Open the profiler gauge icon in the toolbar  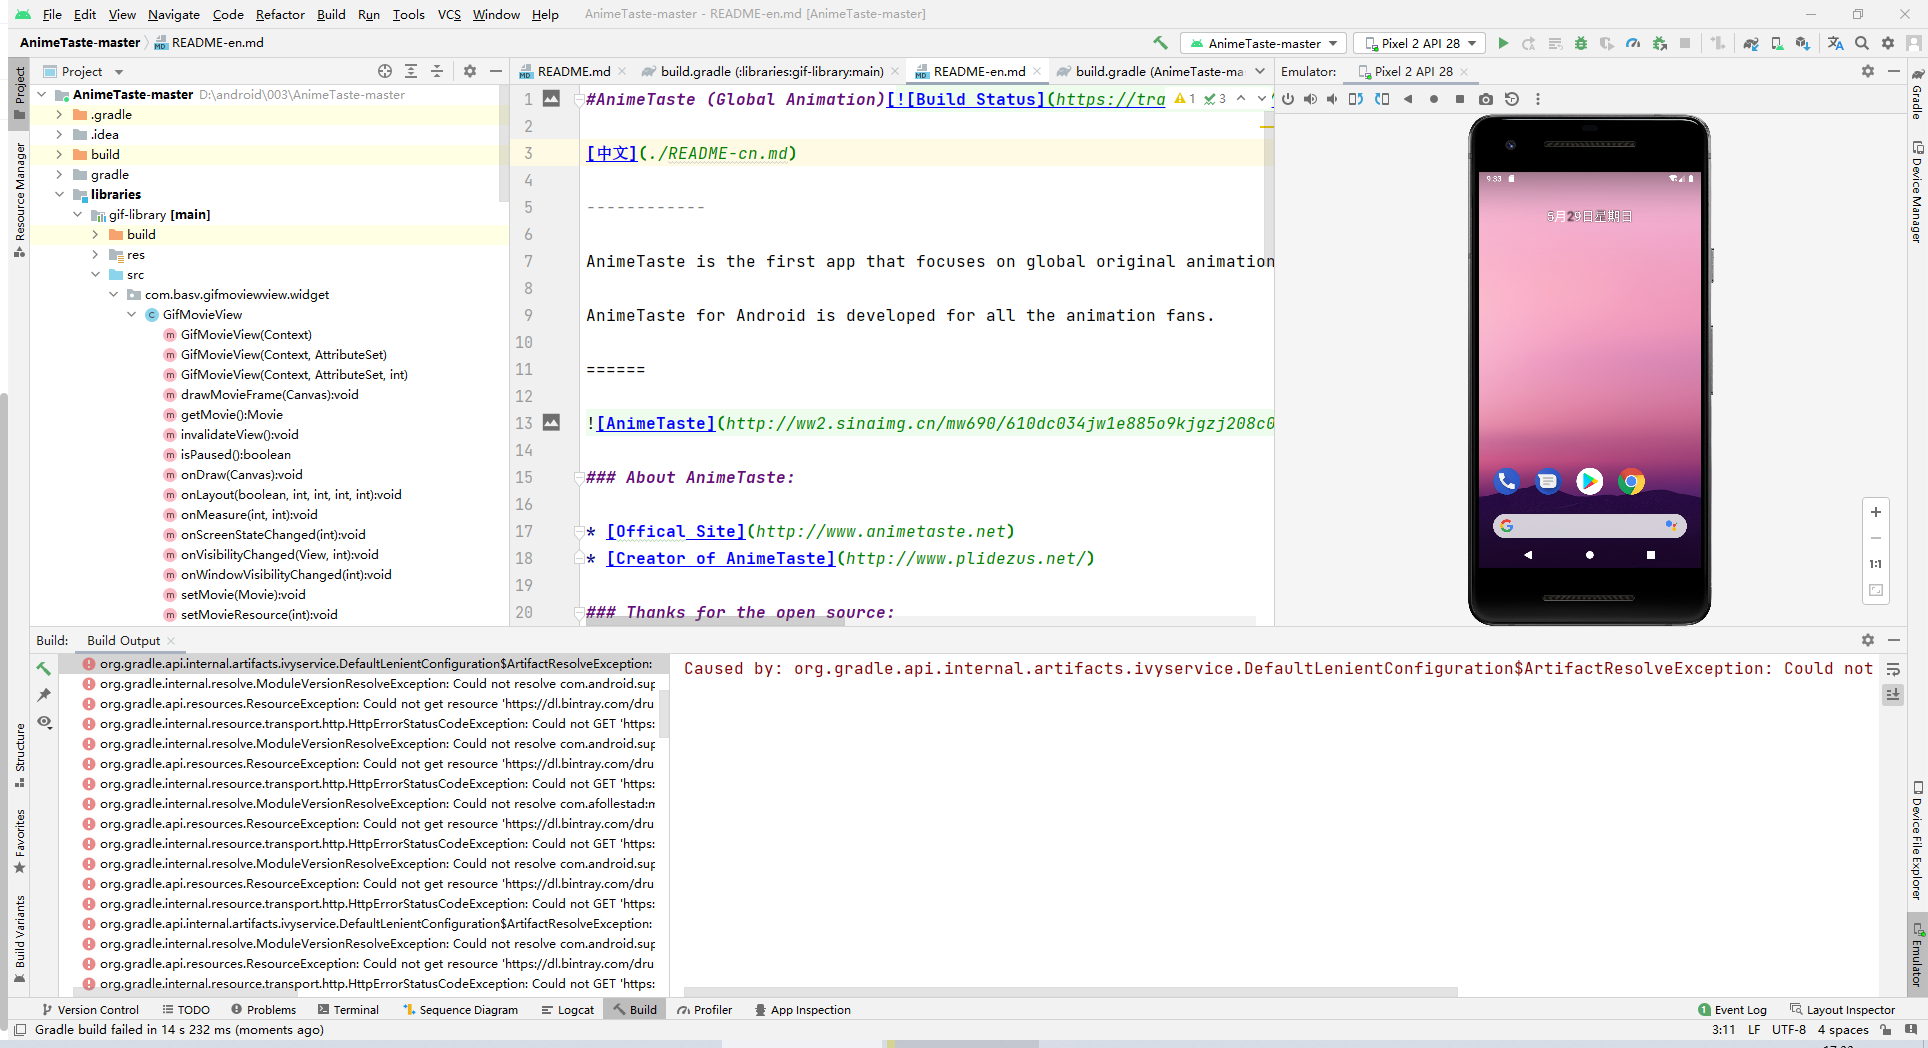click(1633, 43)
